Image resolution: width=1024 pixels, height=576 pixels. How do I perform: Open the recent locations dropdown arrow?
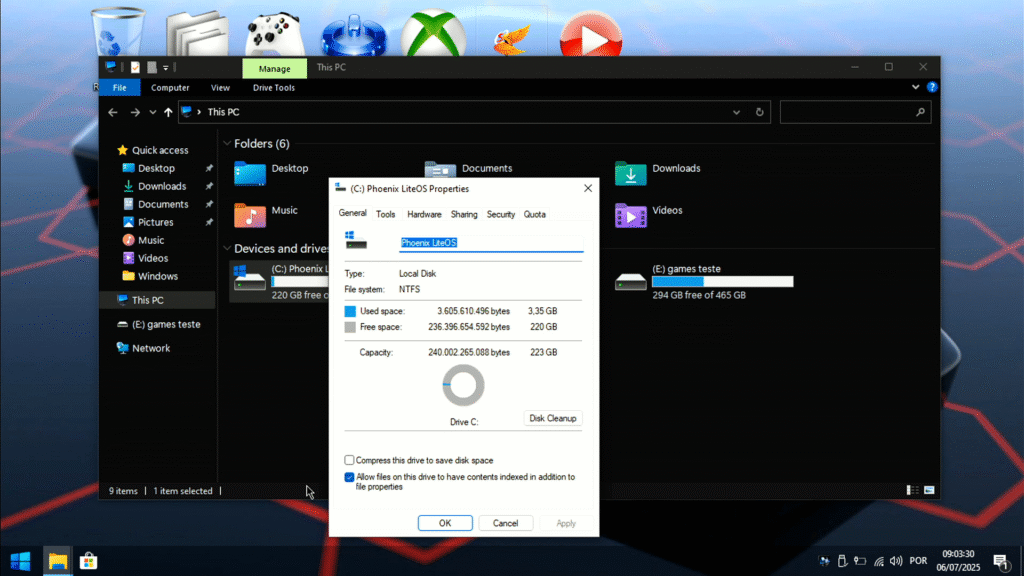(153, 112)
